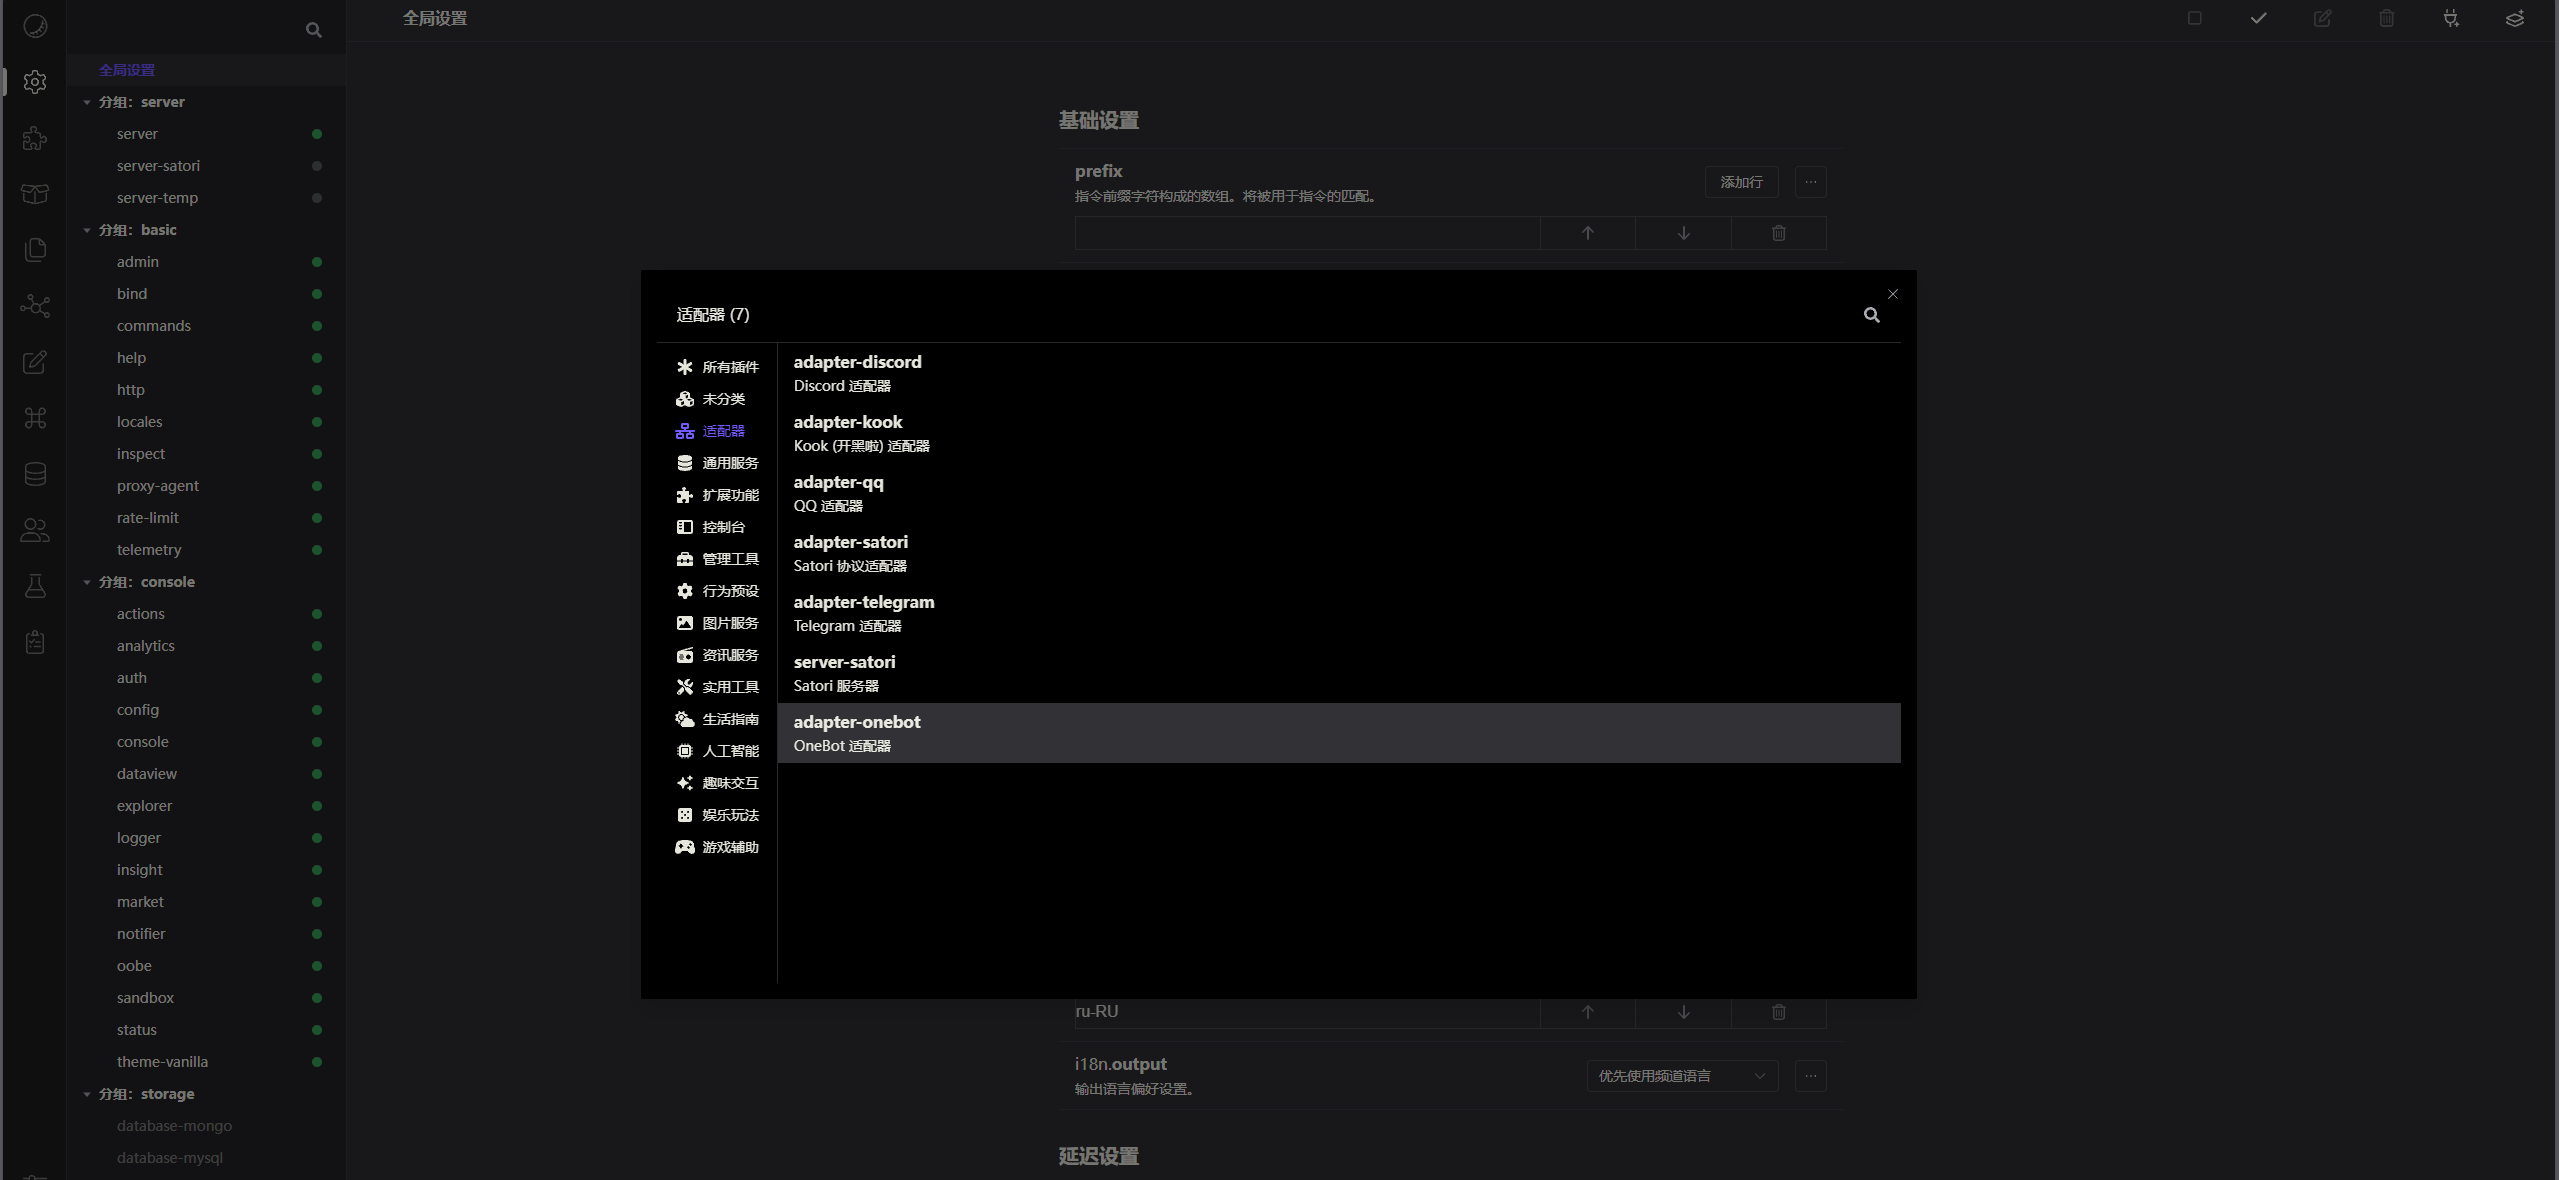Click the plug-add icon in the top toolbar
The width and height of the screenshot is (2559, 1180).
(x=2450, y=18)
